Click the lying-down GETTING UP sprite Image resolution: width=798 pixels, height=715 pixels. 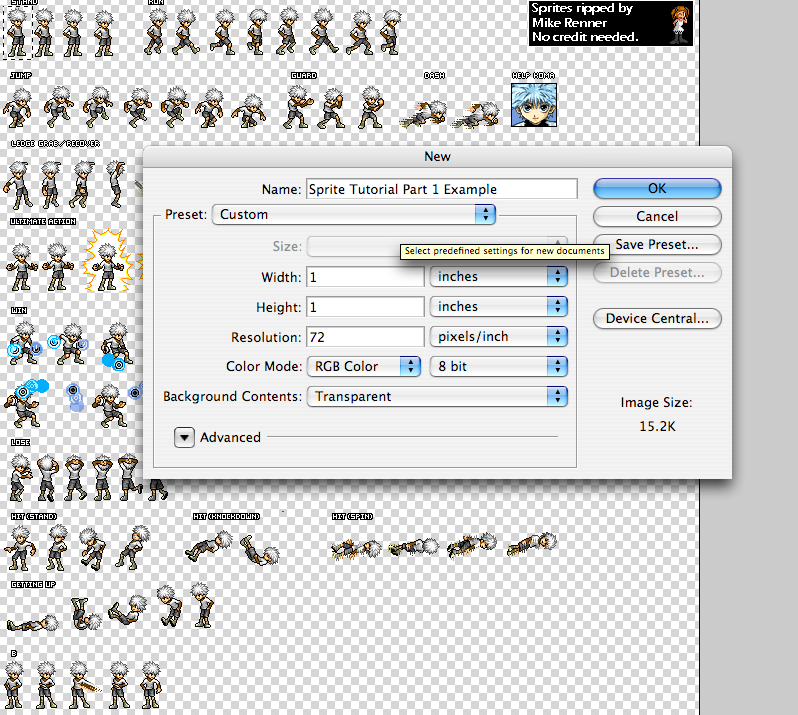point(33,623)
